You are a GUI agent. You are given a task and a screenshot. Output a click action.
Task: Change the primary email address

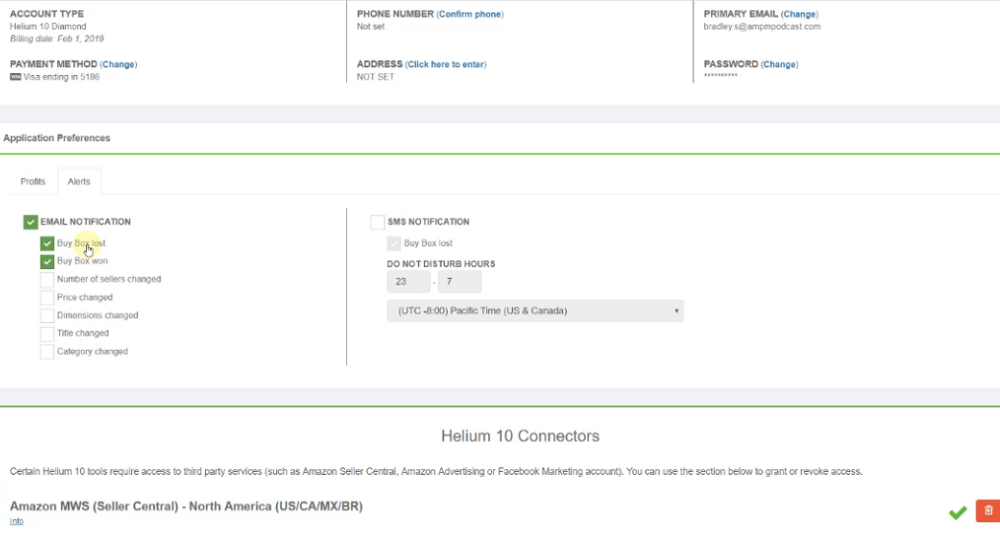[x=799, y=14]
